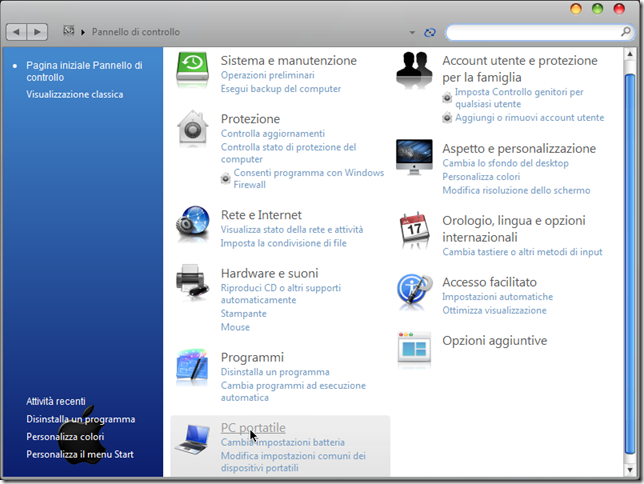This screenshot has height=484, width=644.
Task: Open Controlla aggiornamenti link
Action: 273,134
